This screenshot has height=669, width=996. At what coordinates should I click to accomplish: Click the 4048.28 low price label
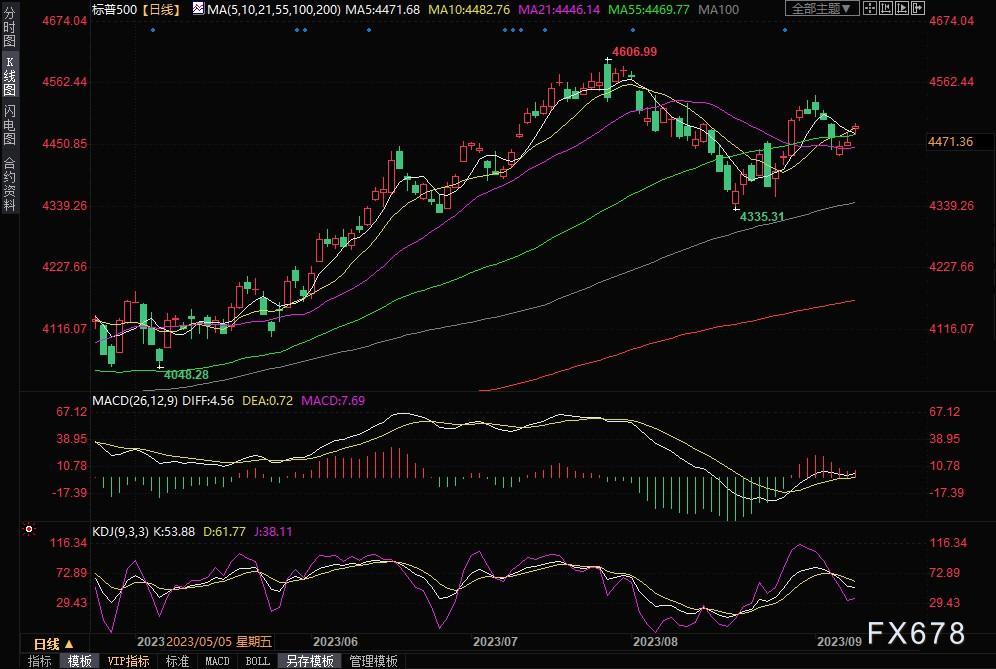tap(186, 375)
